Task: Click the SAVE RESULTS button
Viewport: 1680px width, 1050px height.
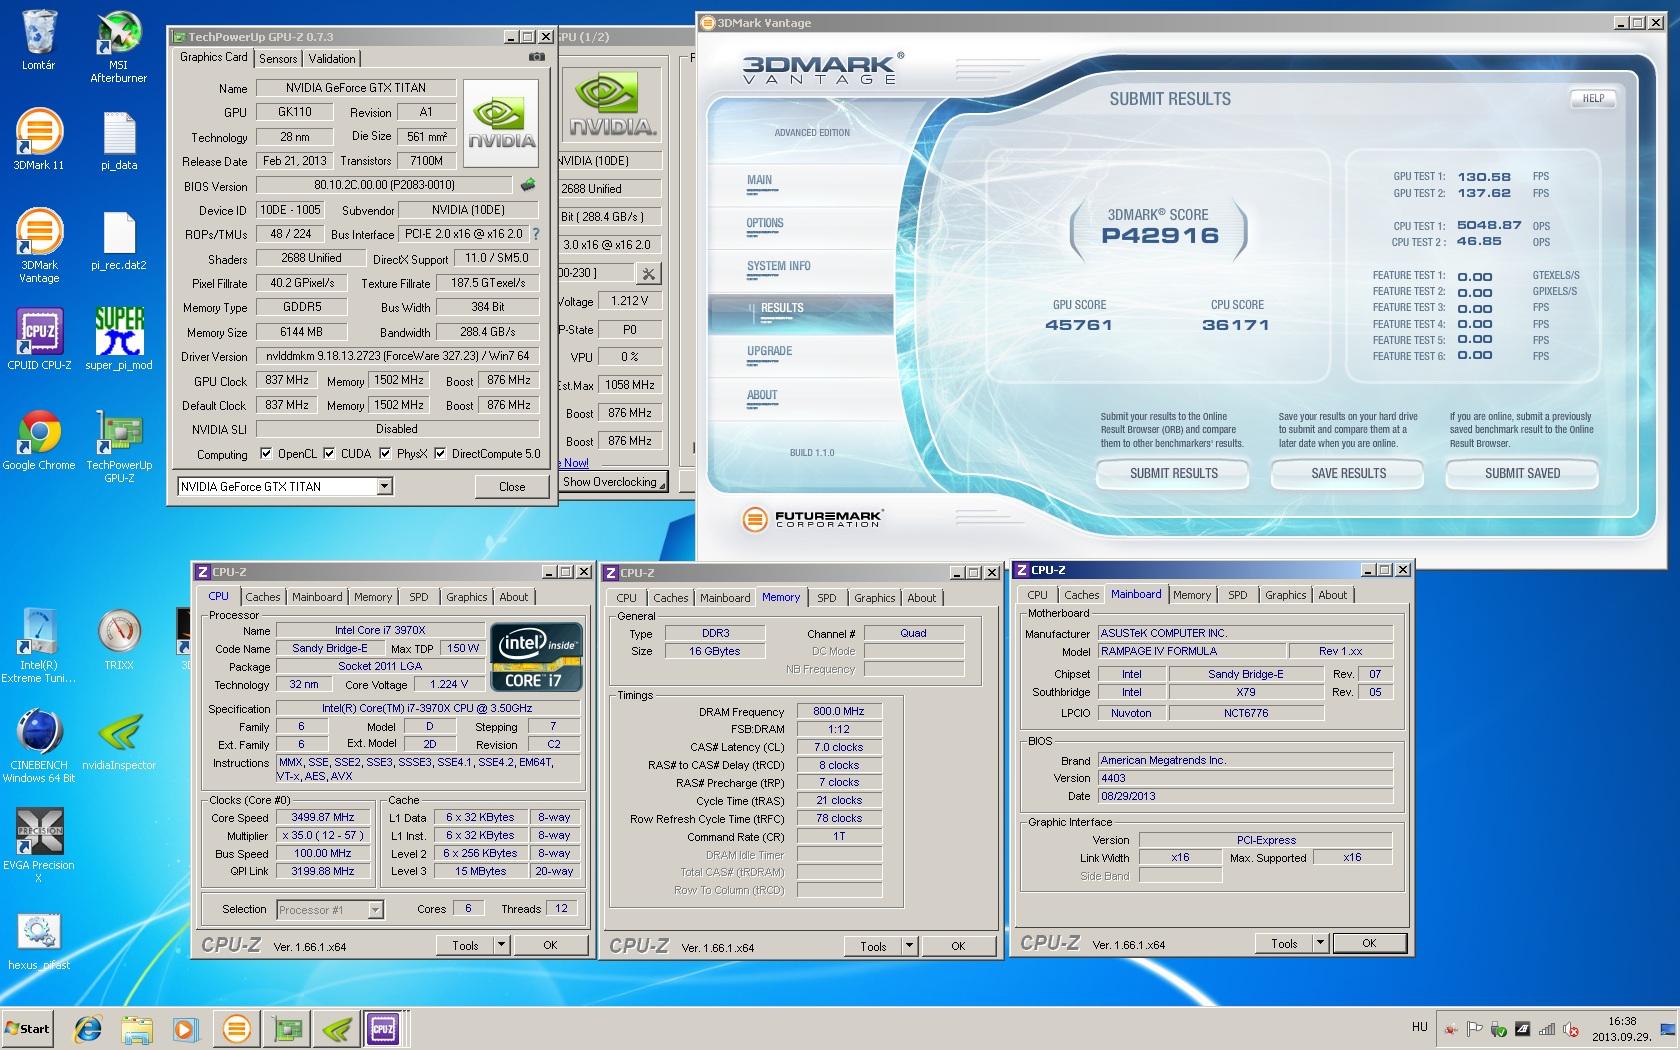Action: click(1348, 474)
